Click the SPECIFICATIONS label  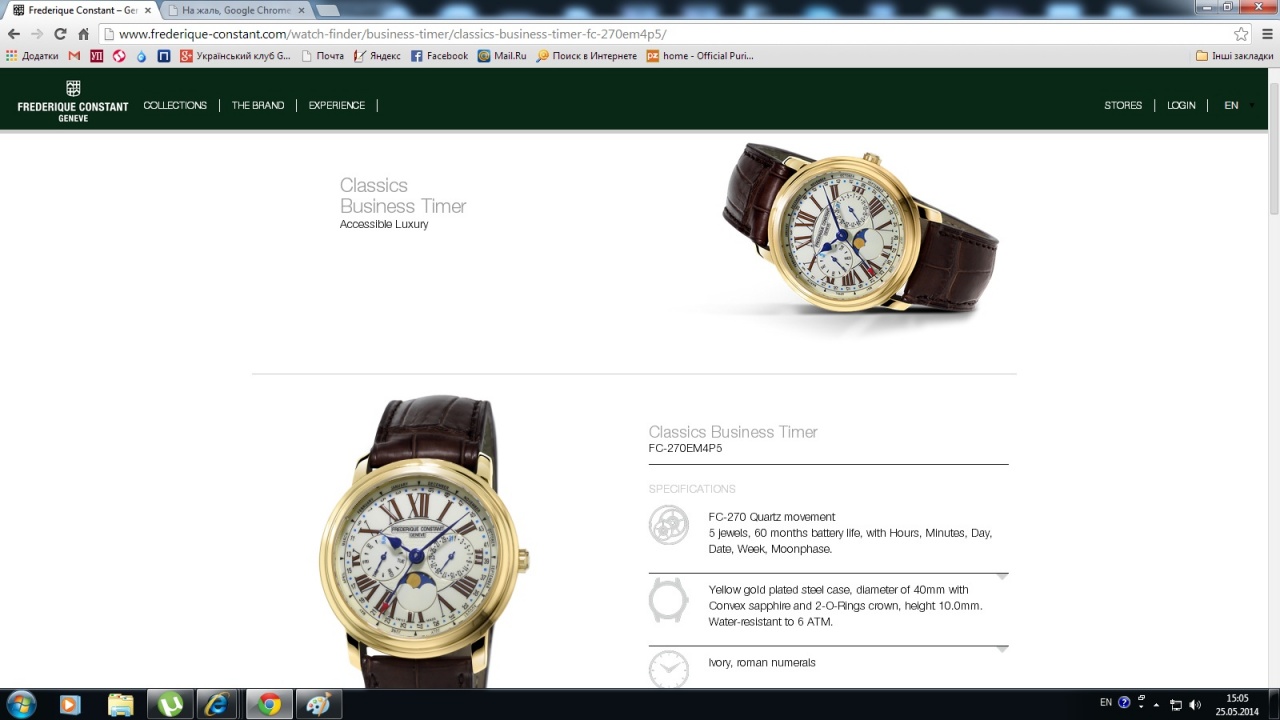(692, 489)
